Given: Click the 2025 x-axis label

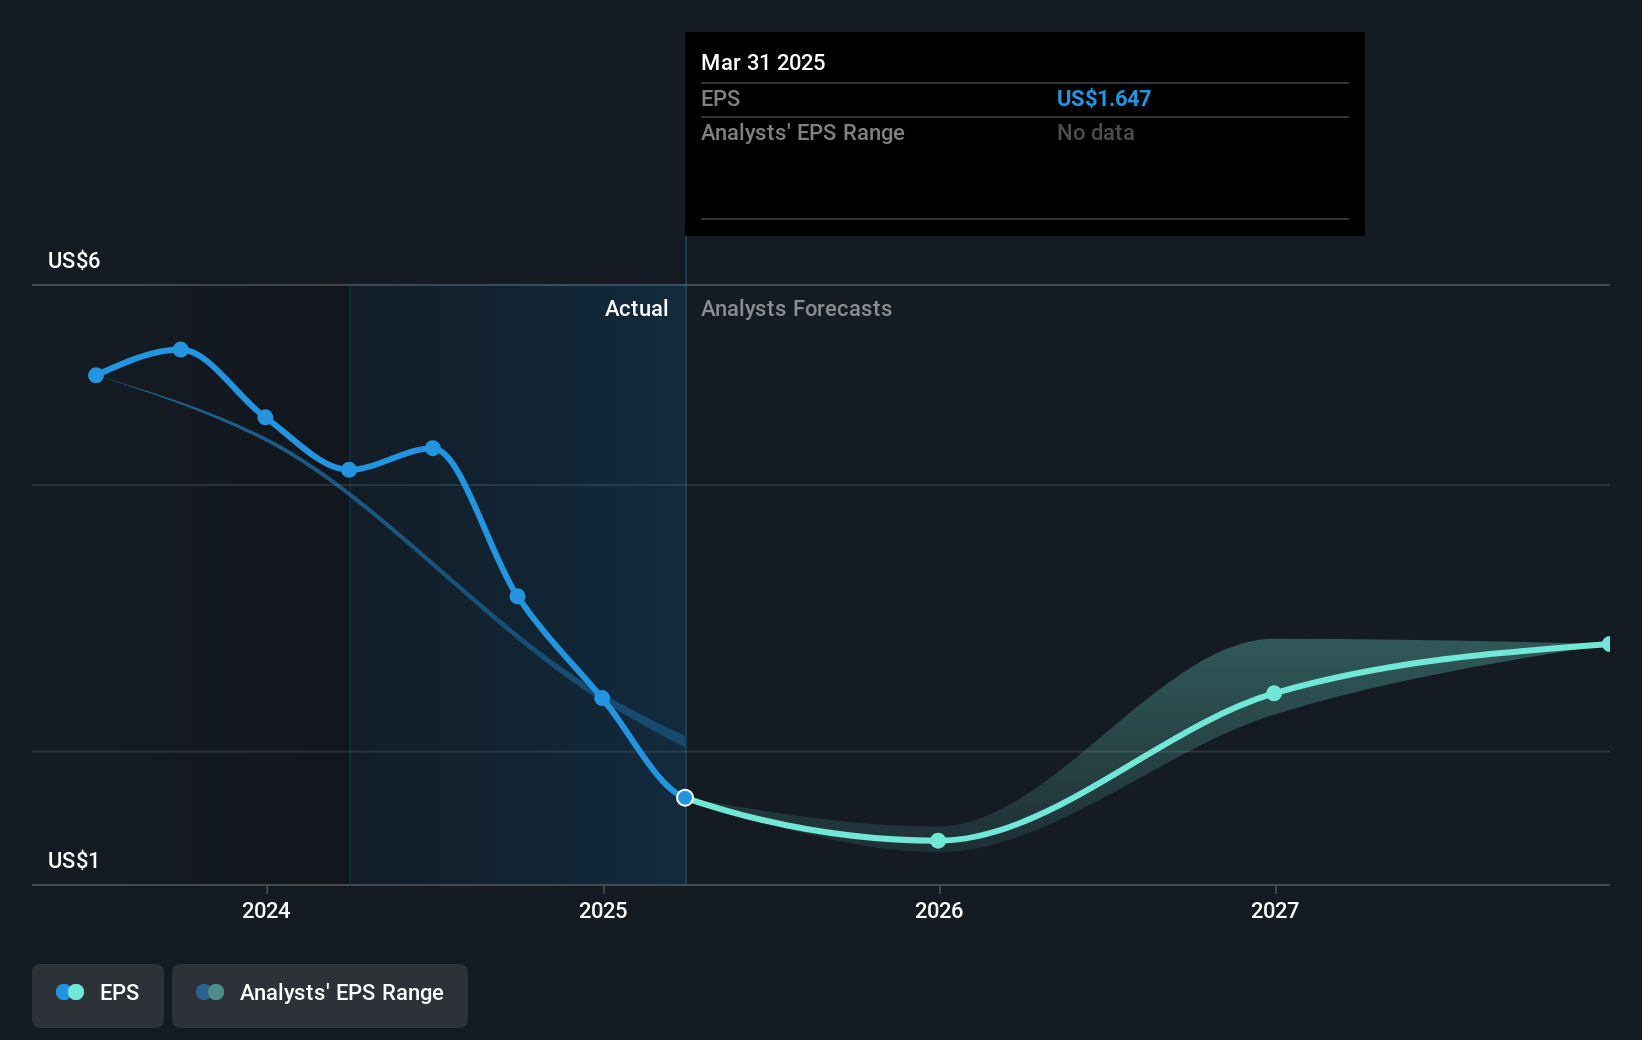Looking at the screenshot, I should coord(603,910).
